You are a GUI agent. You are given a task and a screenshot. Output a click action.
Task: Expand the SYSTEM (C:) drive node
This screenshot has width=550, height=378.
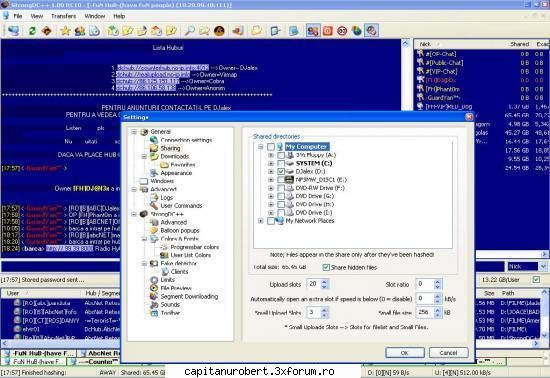click(x=271, y=163)
